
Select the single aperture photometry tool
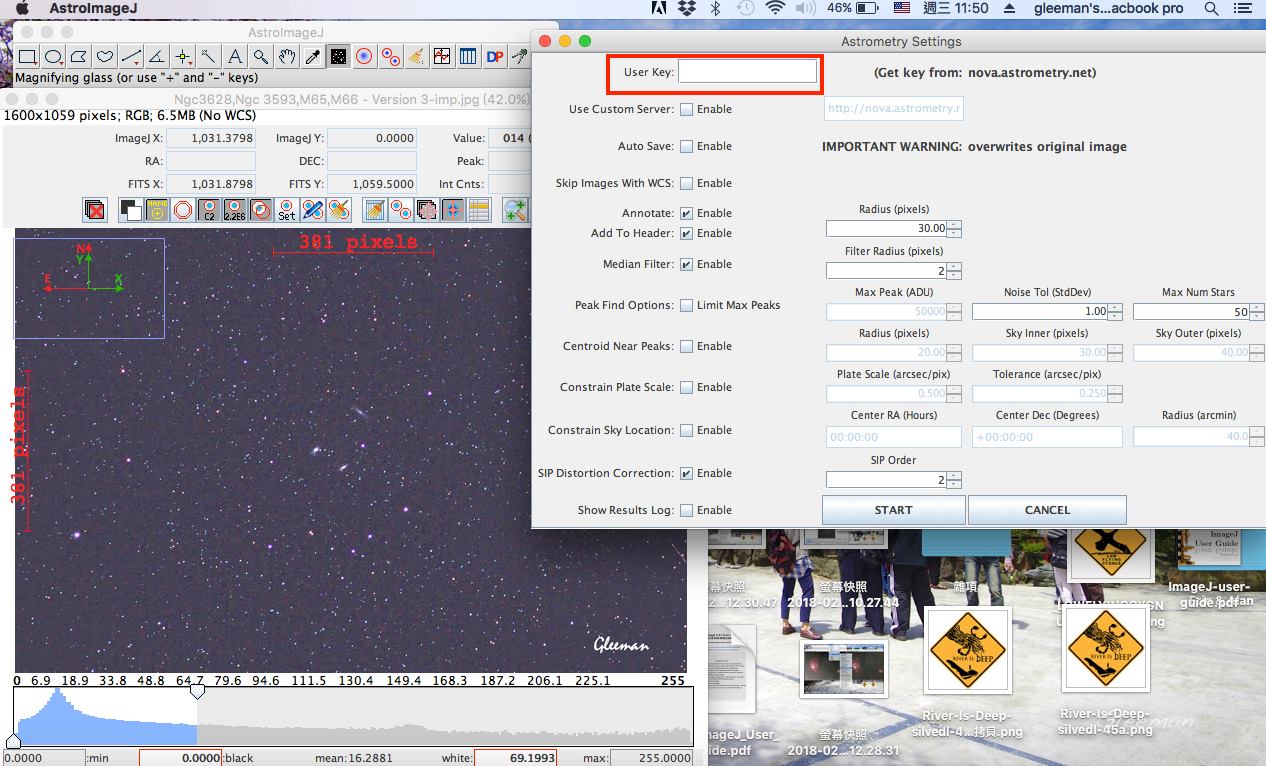(362, 57)
